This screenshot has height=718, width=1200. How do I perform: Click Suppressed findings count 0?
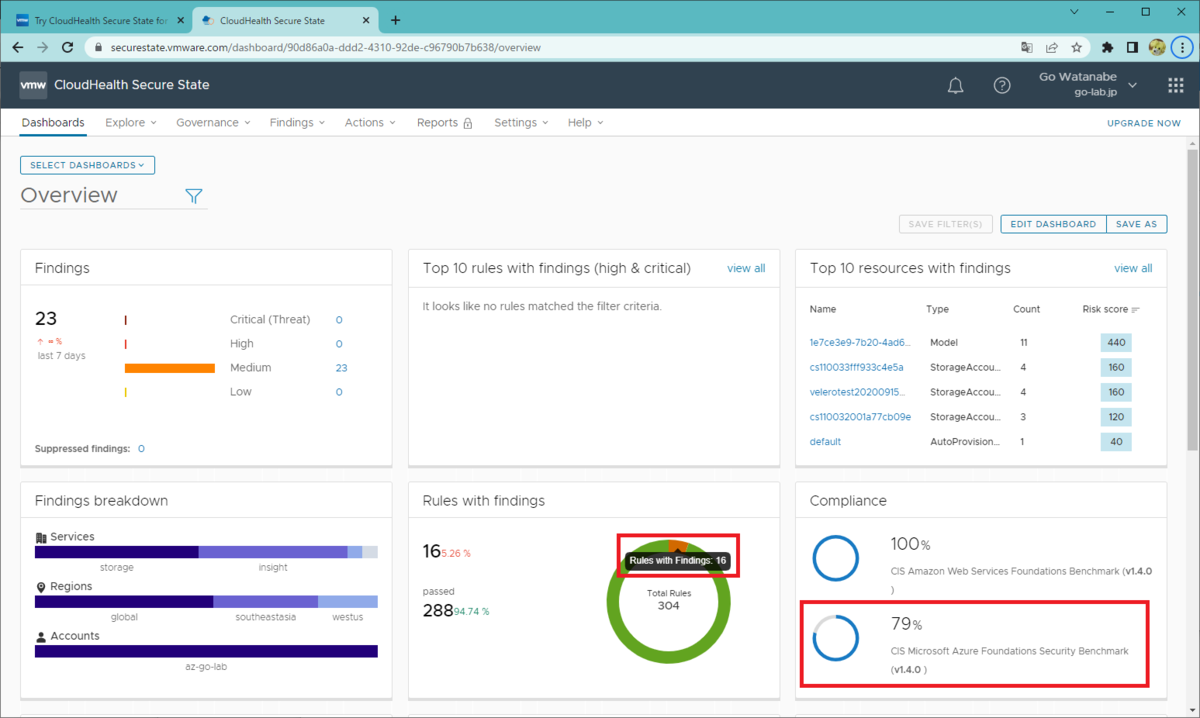pyautogui.click(x=141, y=449)
